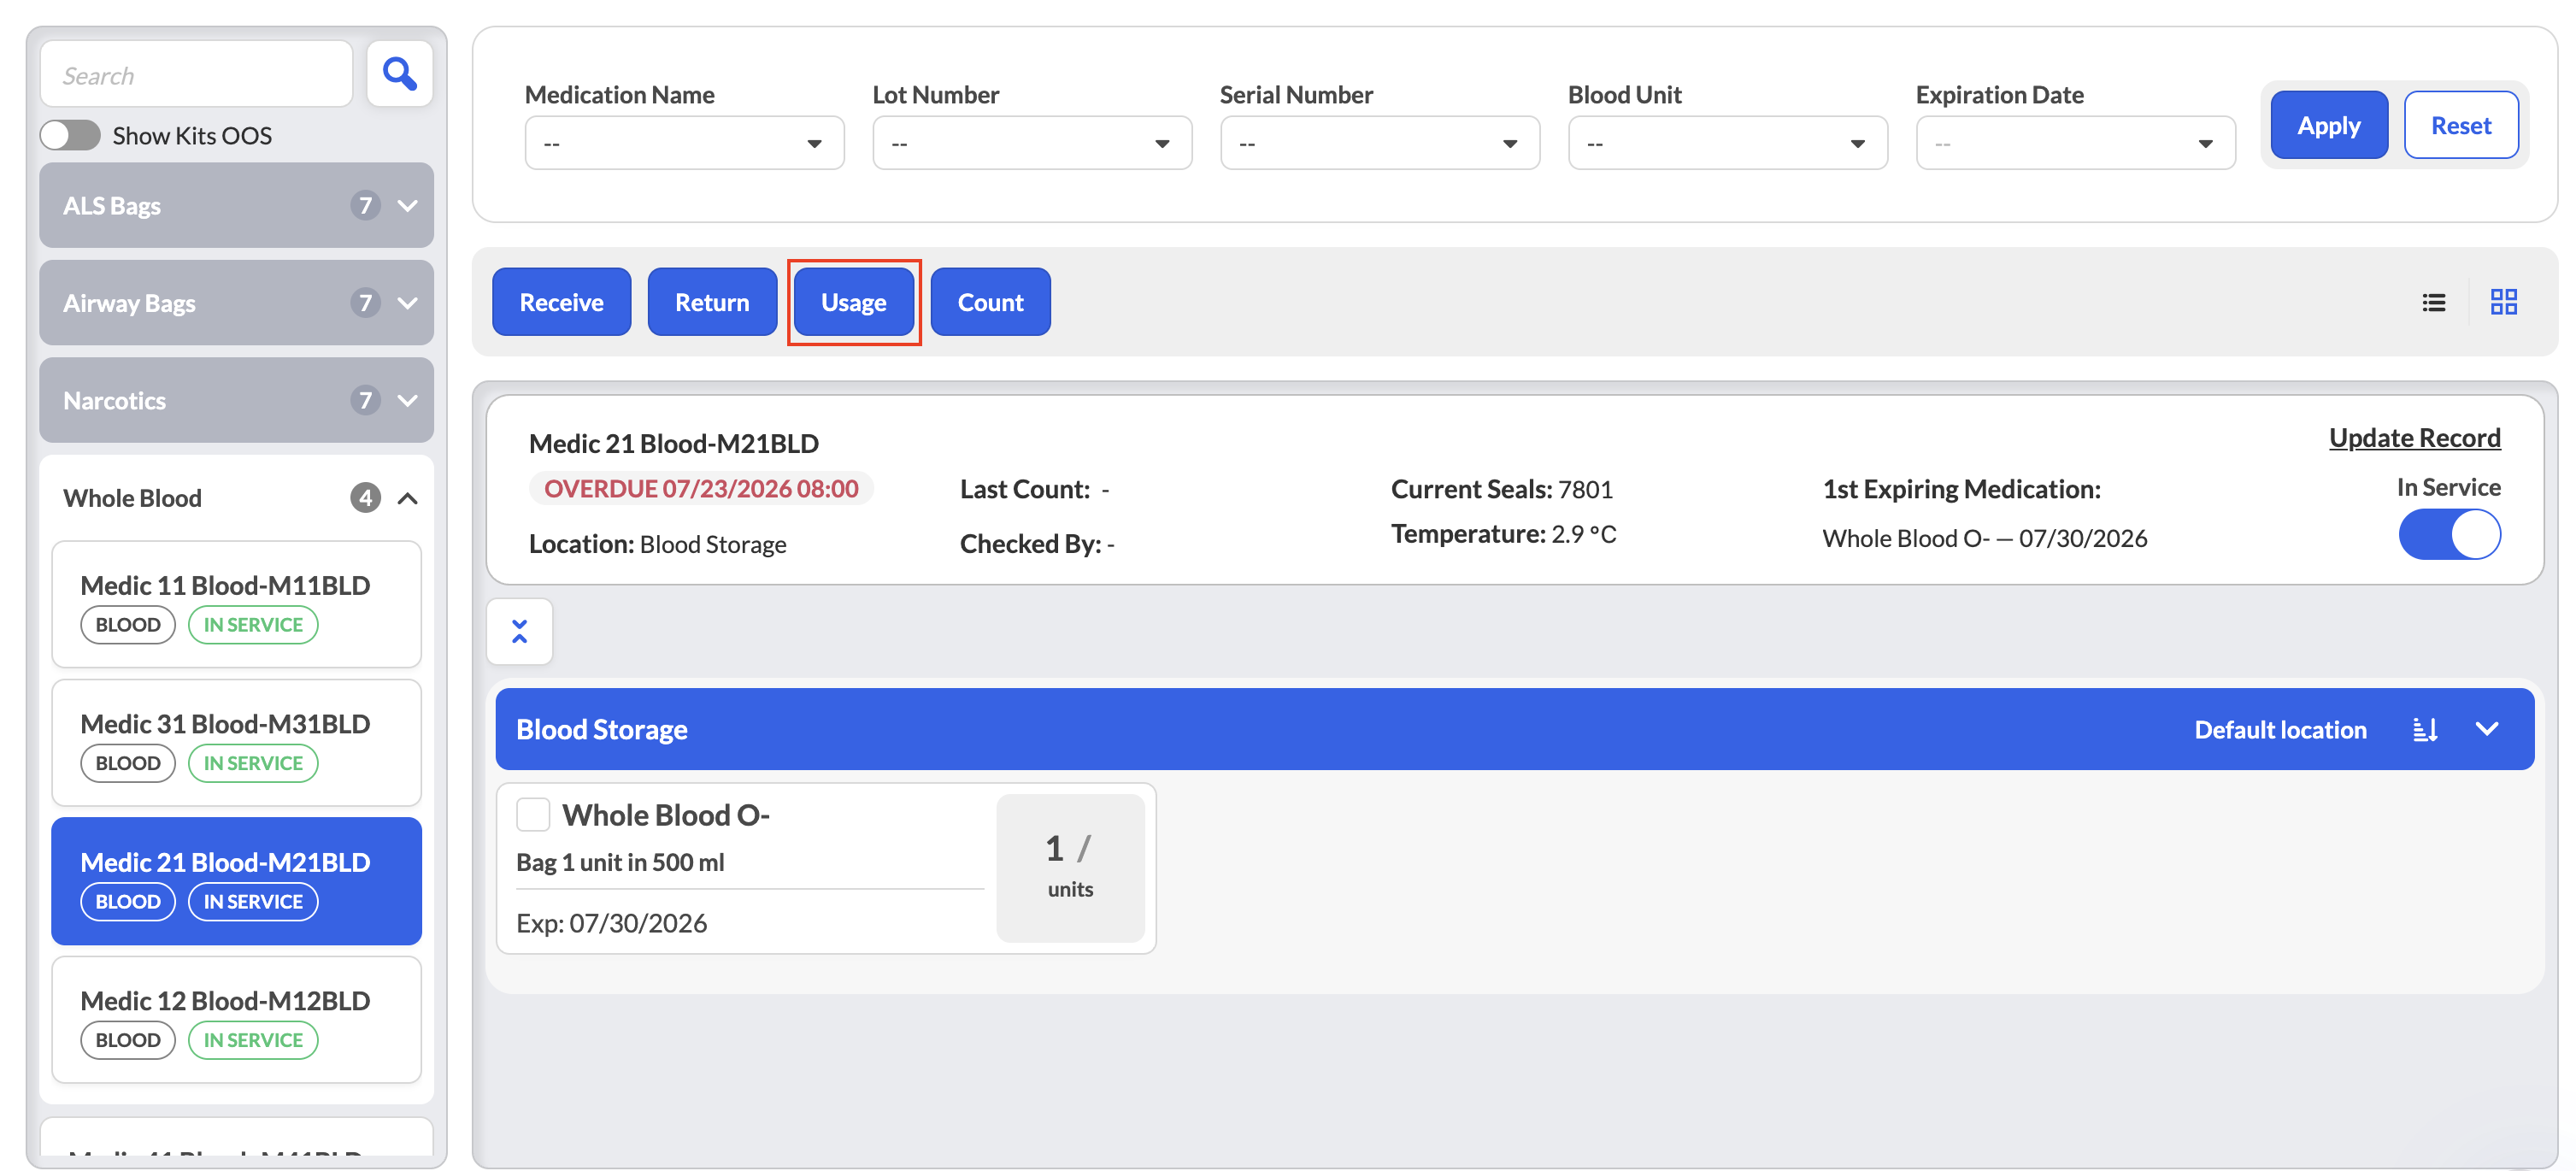This screenshot has height=1171, width=2576.
Task: Click the magnifying glass search icon
Action: tap(399, 74)
